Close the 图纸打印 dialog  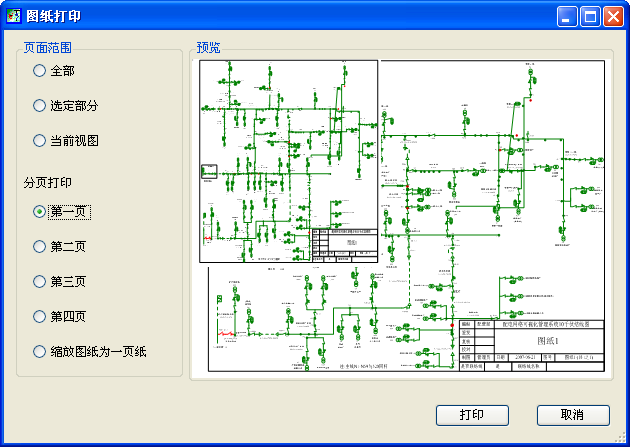614,17
